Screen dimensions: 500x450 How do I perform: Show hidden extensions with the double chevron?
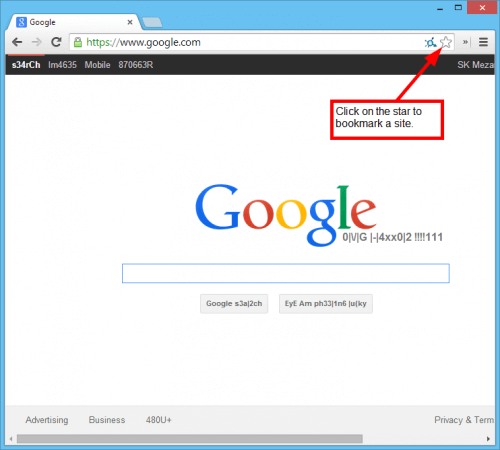coord(465,42)
